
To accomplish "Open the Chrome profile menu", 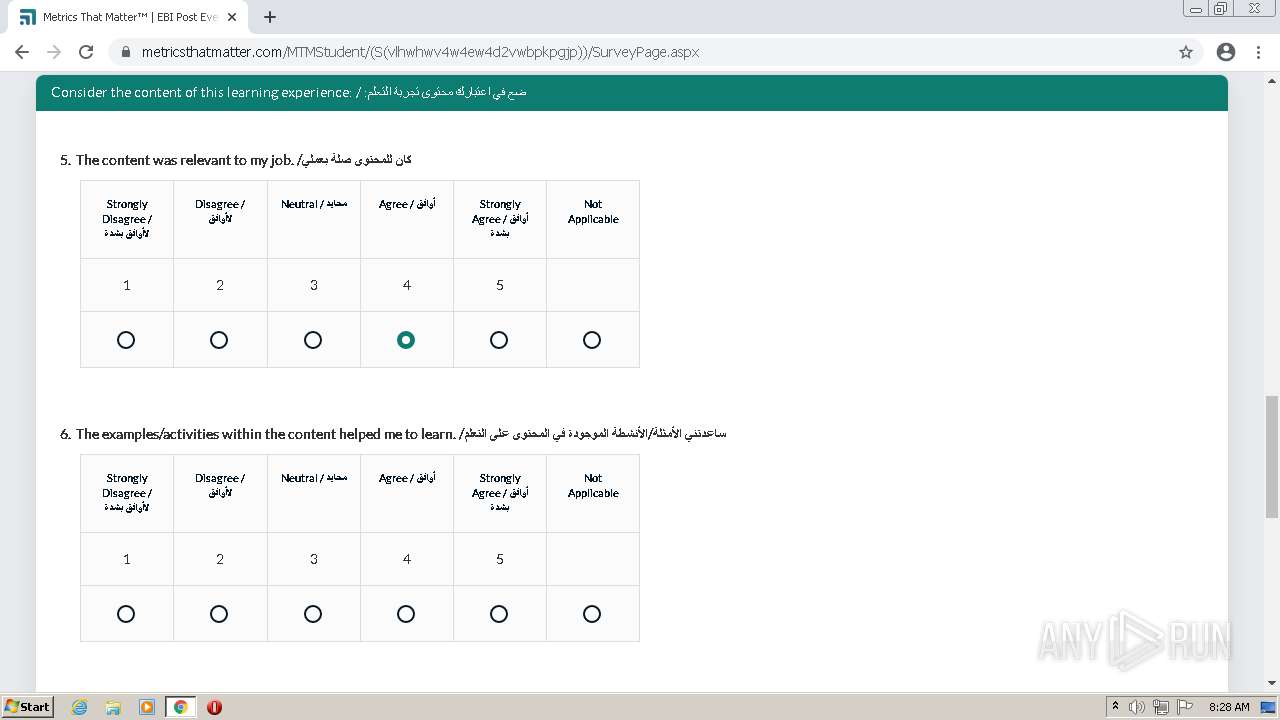I will click(1226, 52).
